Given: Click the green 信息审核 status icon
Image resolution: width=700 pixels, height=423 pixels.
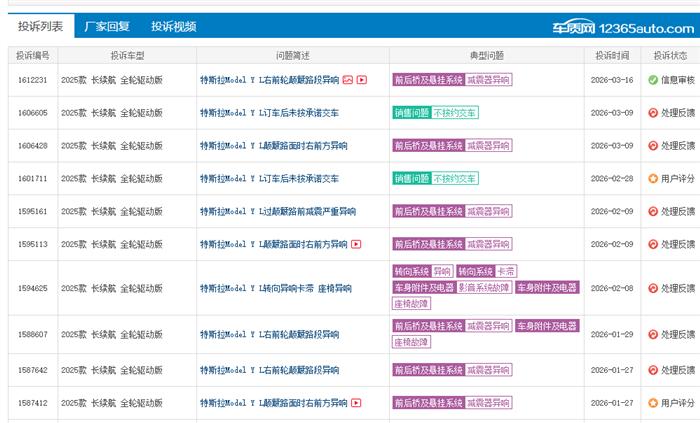Looking at the screenshot, I should click(653, 80).
